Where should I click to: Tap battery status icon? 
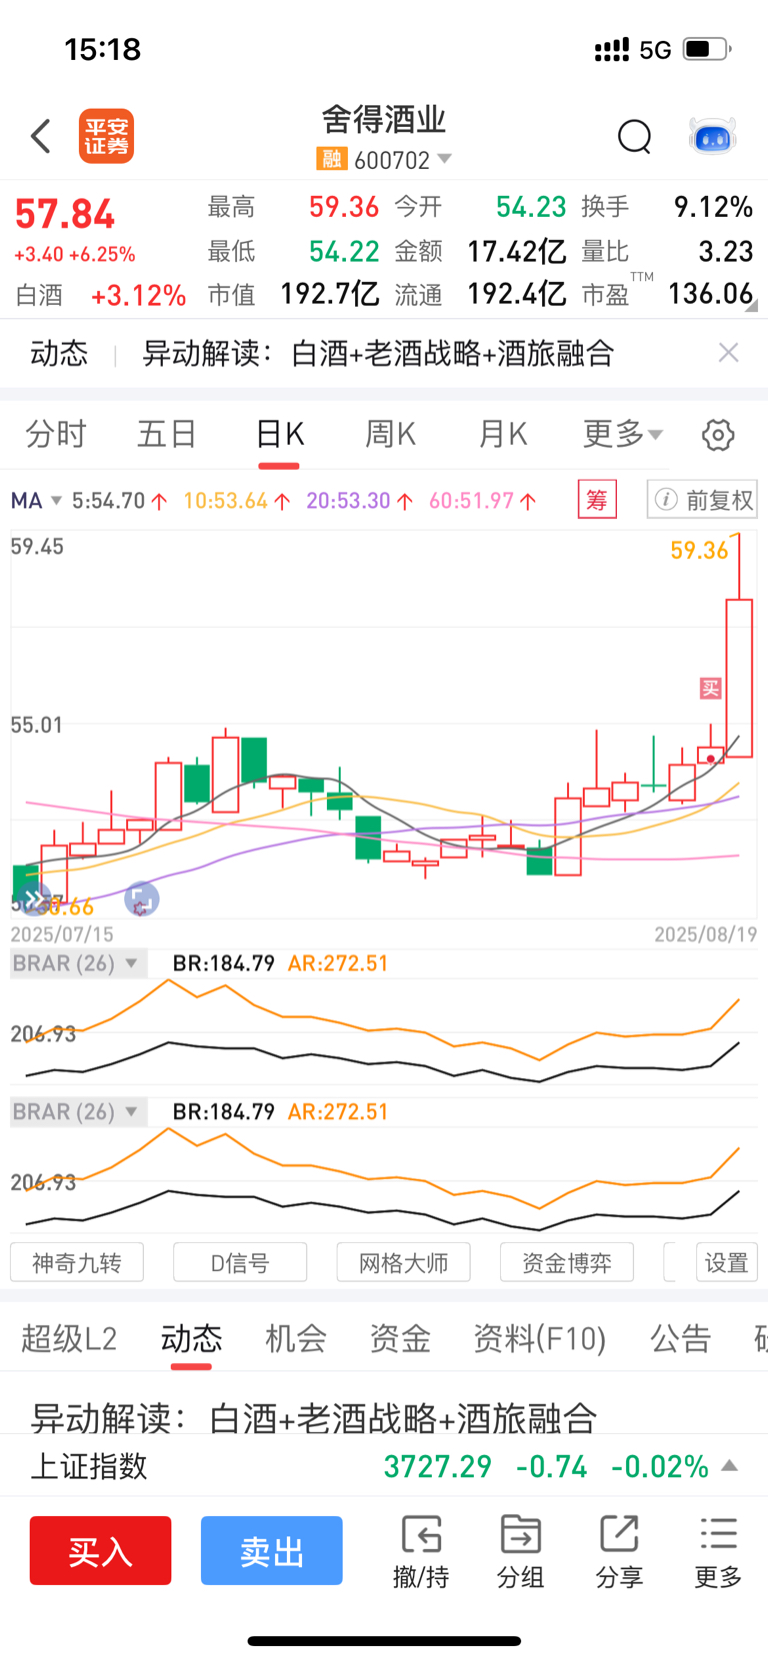[x=707, y=49]
